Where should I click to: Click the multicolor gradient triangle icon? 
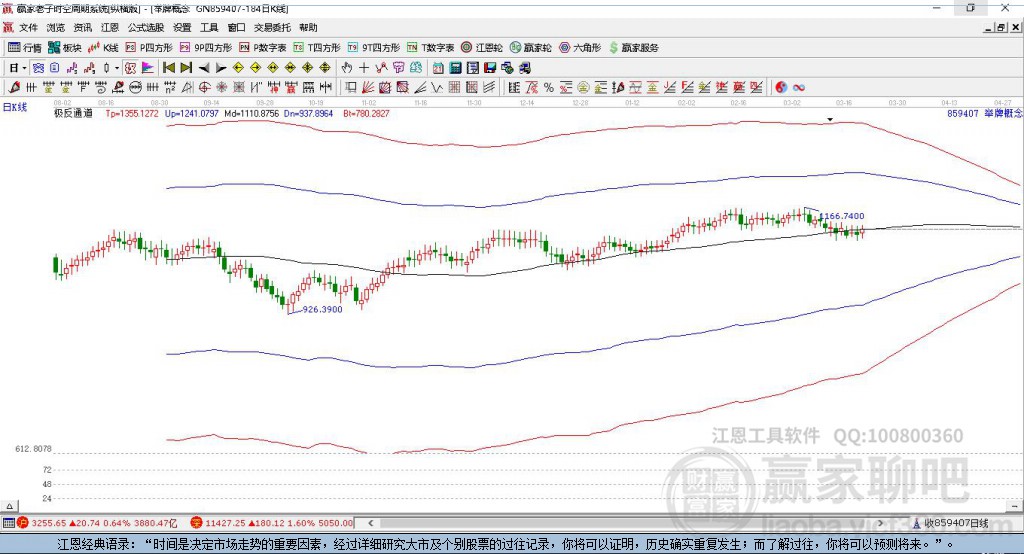click(148, 68)
